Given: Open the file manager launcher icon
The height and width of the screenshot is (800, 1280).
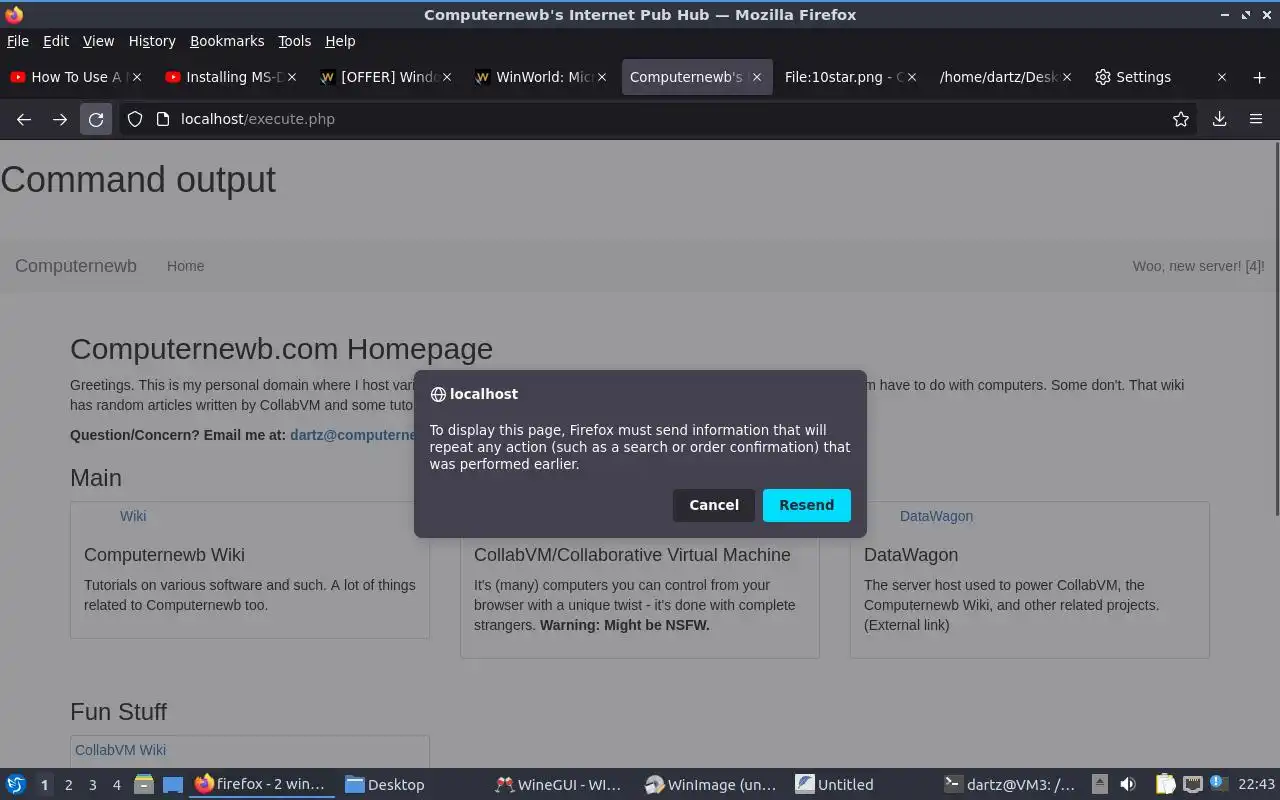Looking at the screenshot, I should (143, 784).
